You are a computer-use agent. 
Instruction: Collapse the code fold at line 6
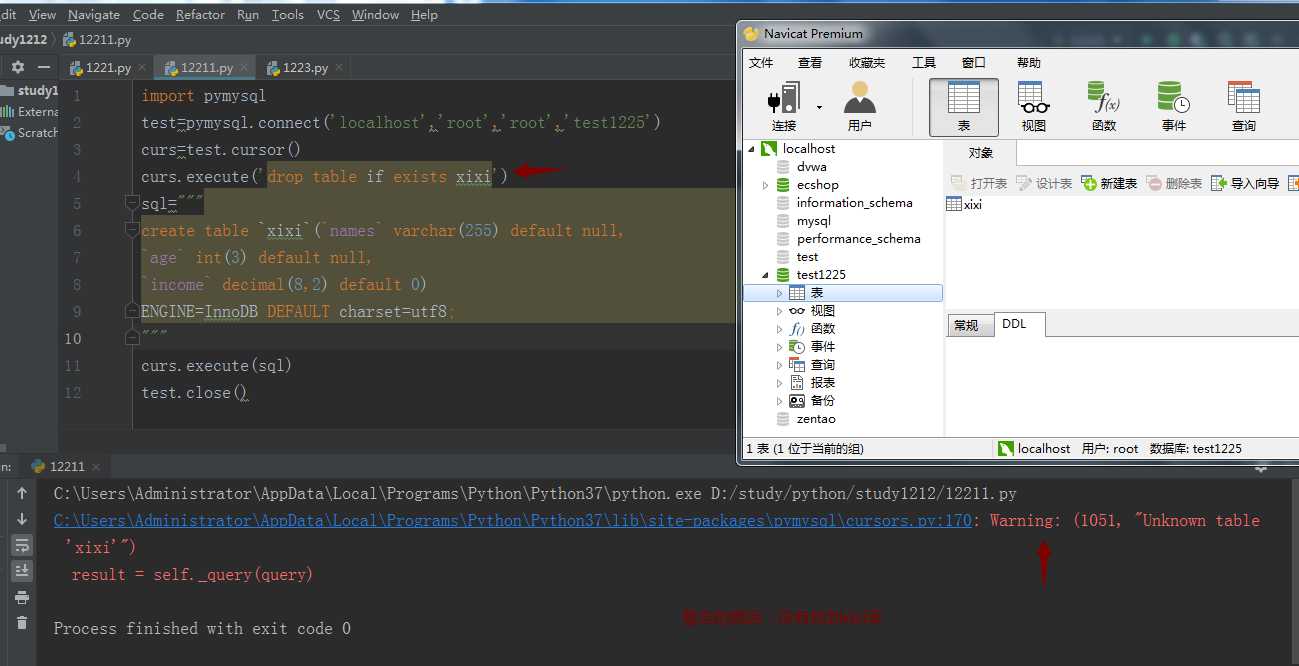131,230
